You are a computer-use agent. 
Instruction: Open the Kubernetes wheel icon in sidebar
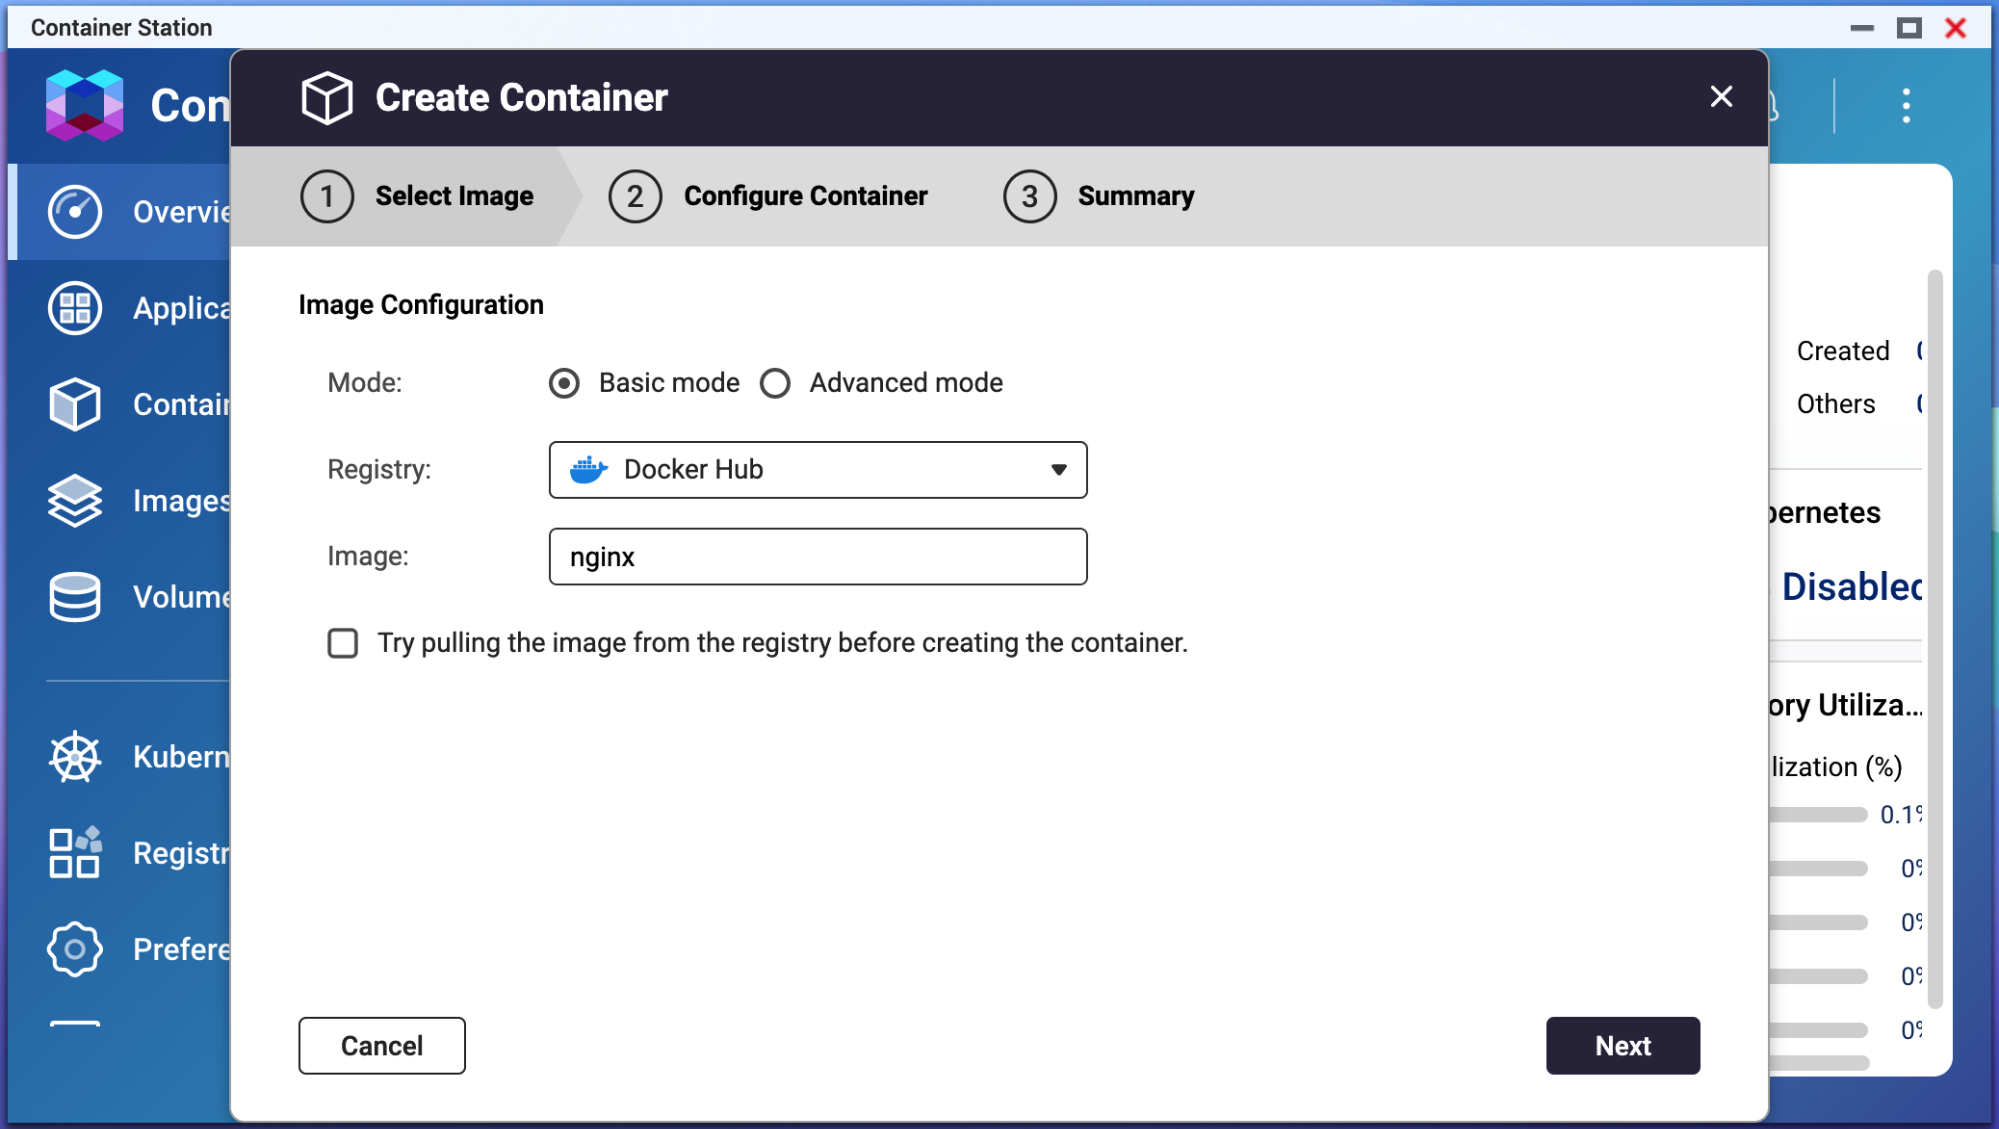(x=75, y=756)
